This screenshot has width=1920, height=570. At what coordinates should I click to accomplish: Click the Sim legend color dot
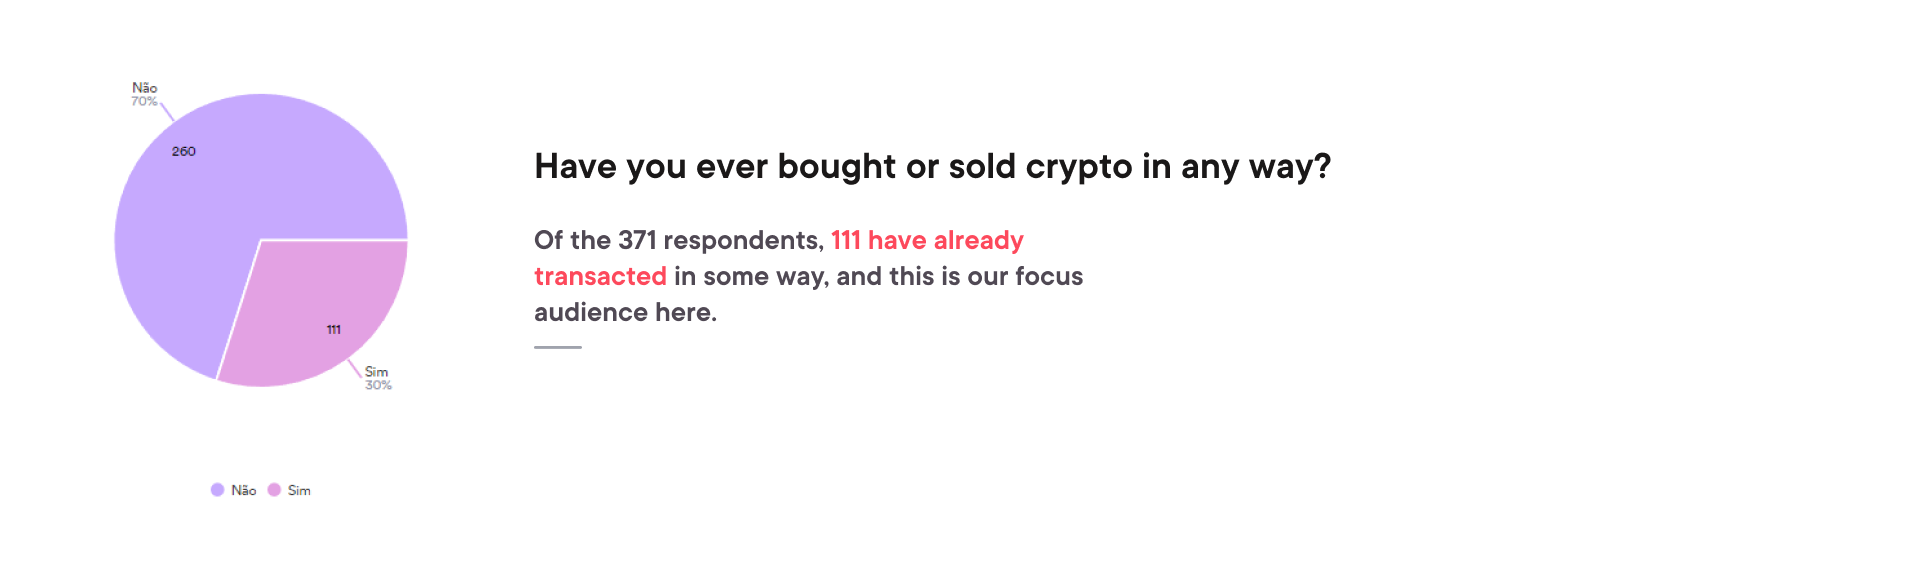(x=274, y=490)
